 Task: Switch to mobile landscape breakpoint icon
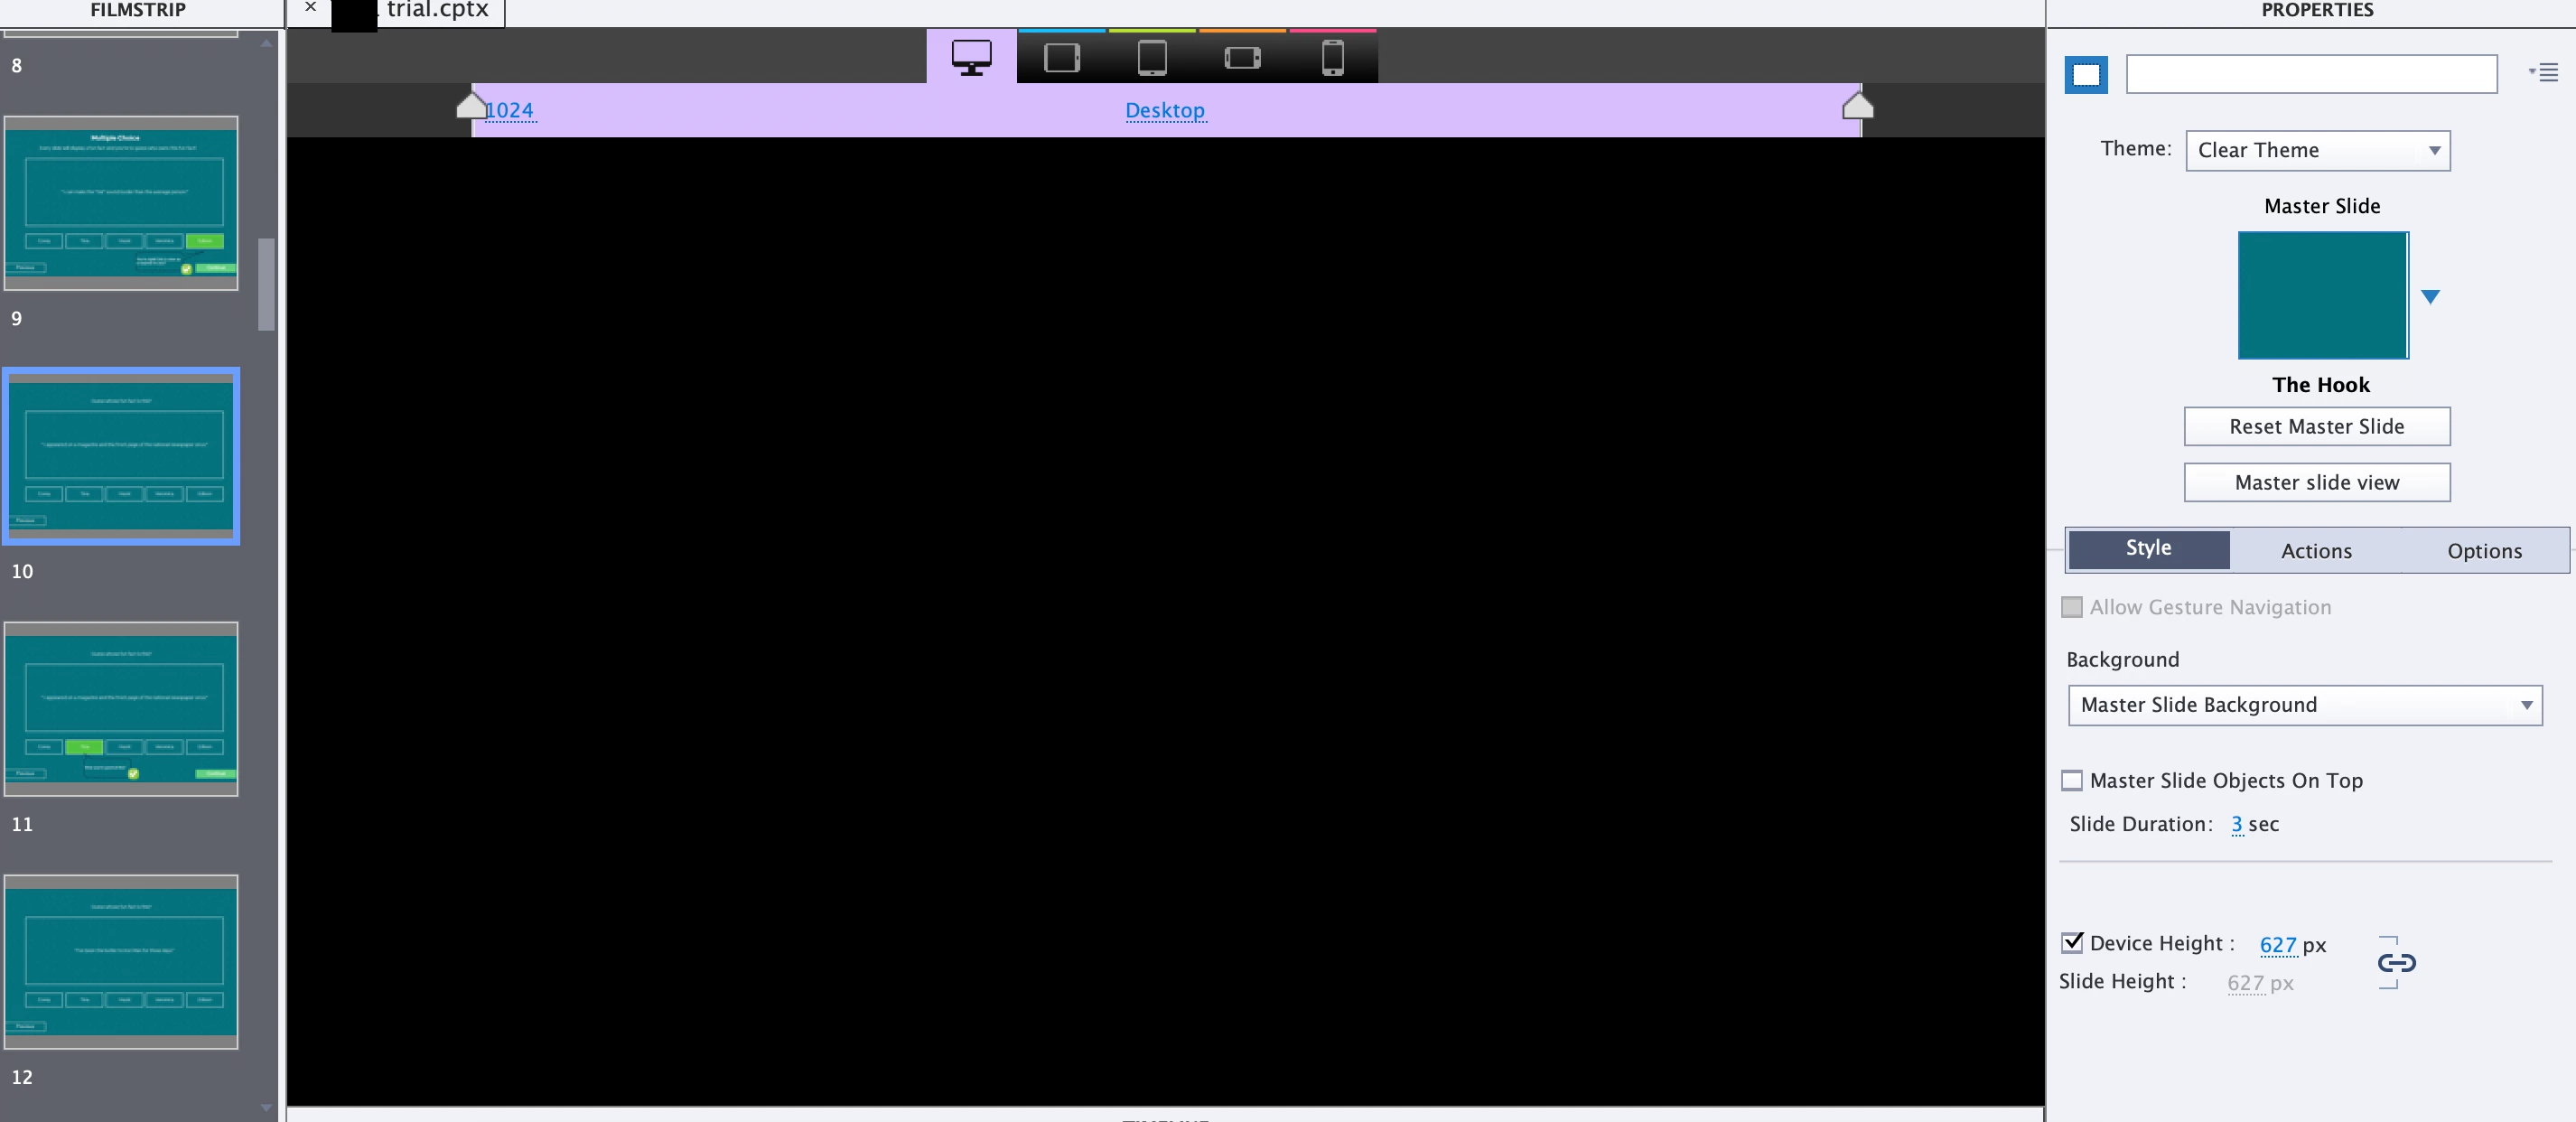tap(1242, 57)
